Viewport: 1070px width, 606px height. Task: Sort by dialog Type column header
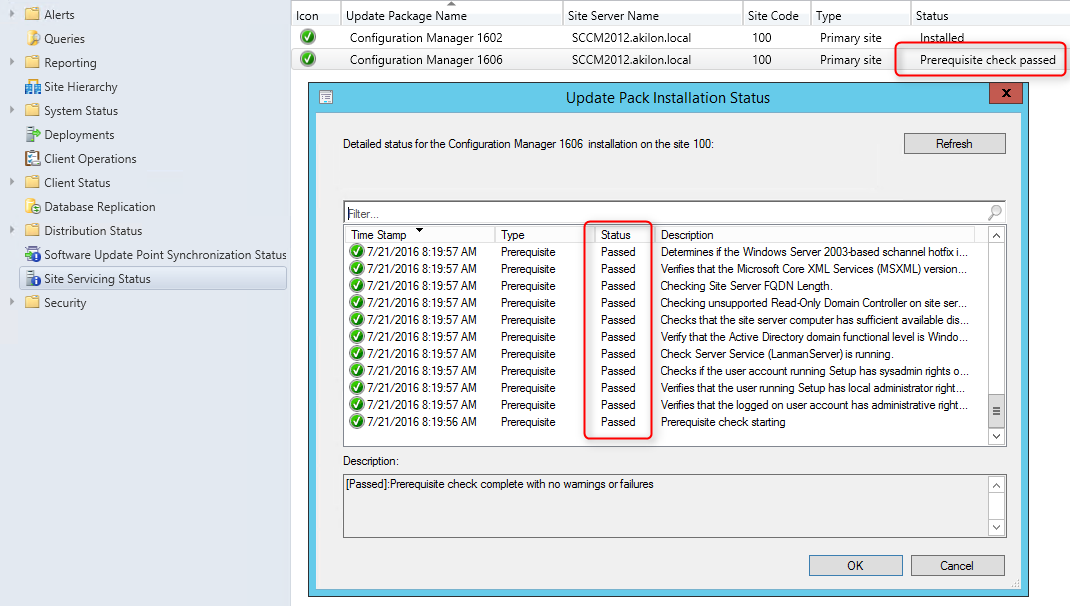point(544,235)
